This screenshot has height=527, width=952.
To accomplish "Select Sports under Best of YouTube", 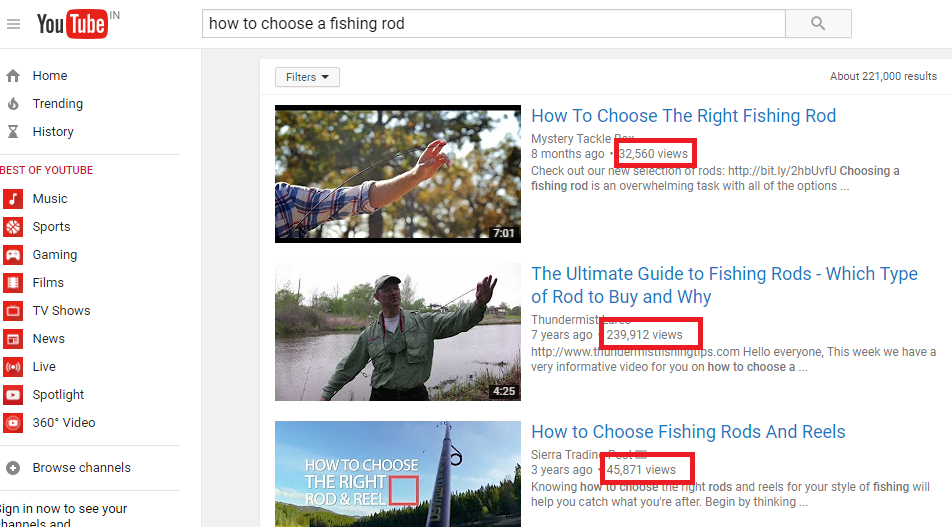I will 52,226.
